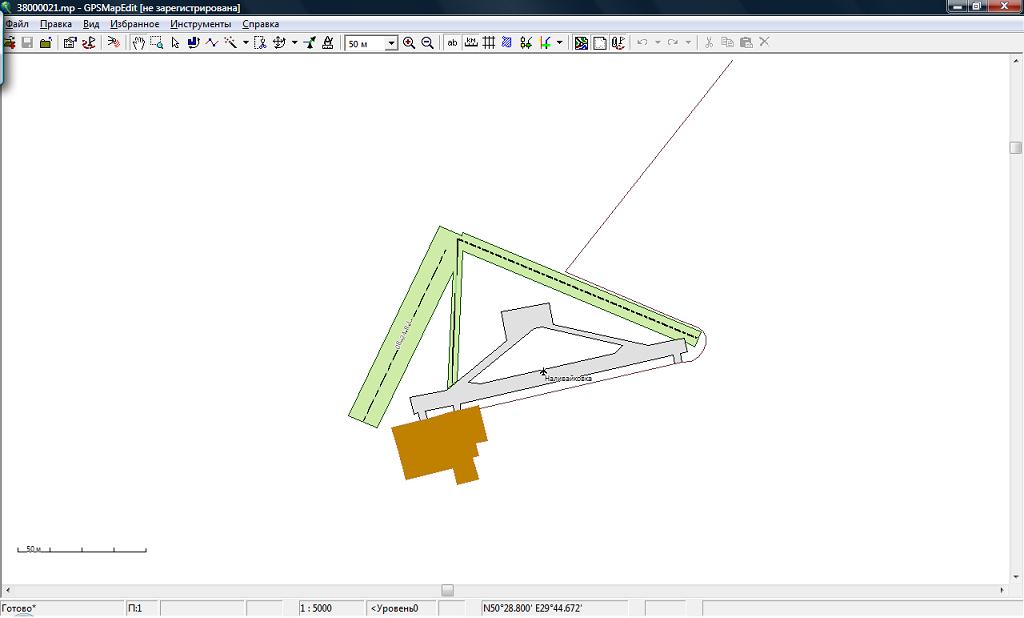Open map properties icon
This screenshot has height=618, width=1024.
(x=70, y=43)
